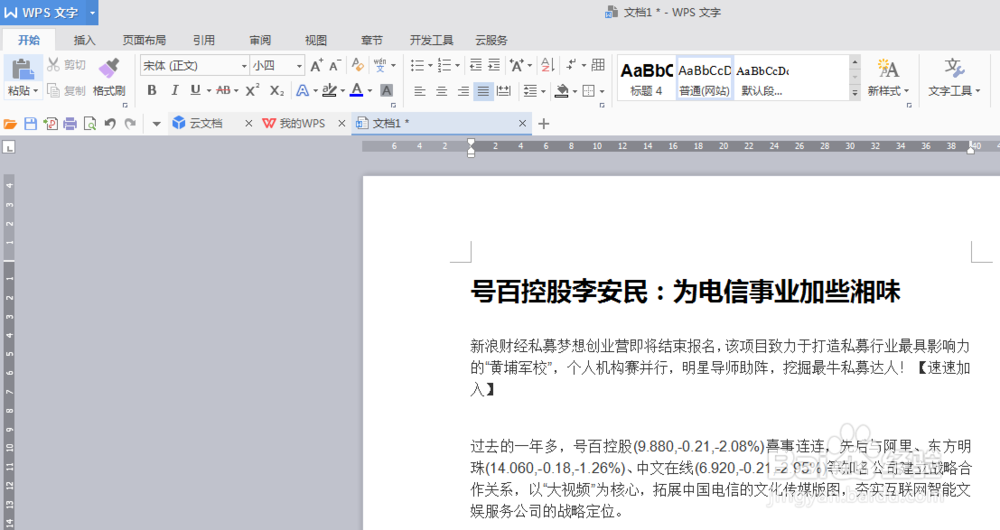Viewport: 1000px width, 530px height.
Task: Open the 我的WPS document tab
Action: (x=302, y=124)
